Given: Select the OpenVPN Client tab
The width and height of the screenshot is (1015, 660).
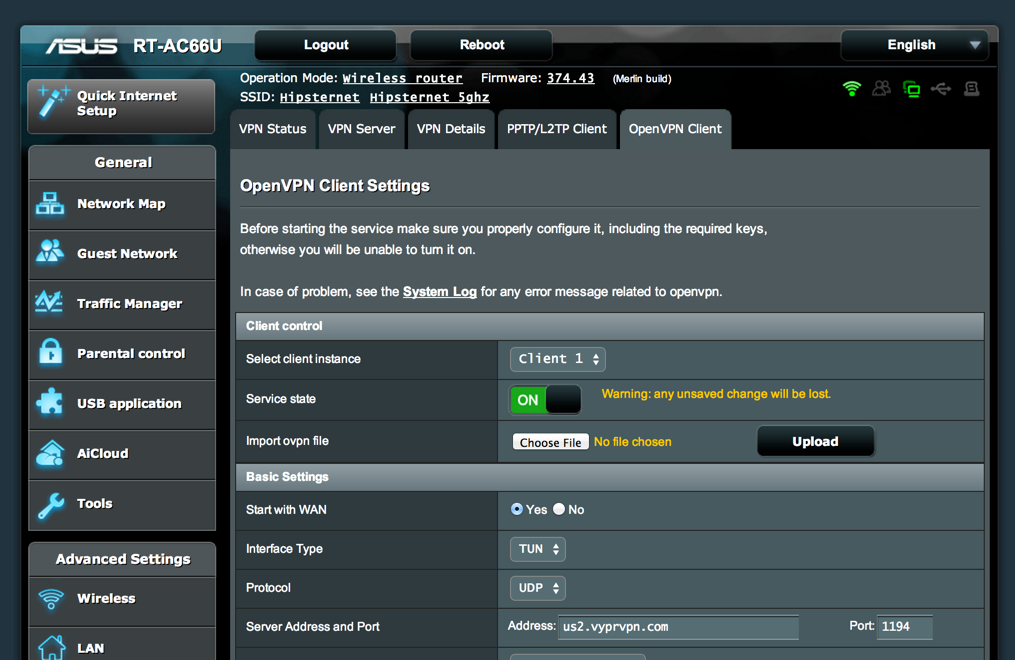Looking at the screenshot, I should click(675, 129).
